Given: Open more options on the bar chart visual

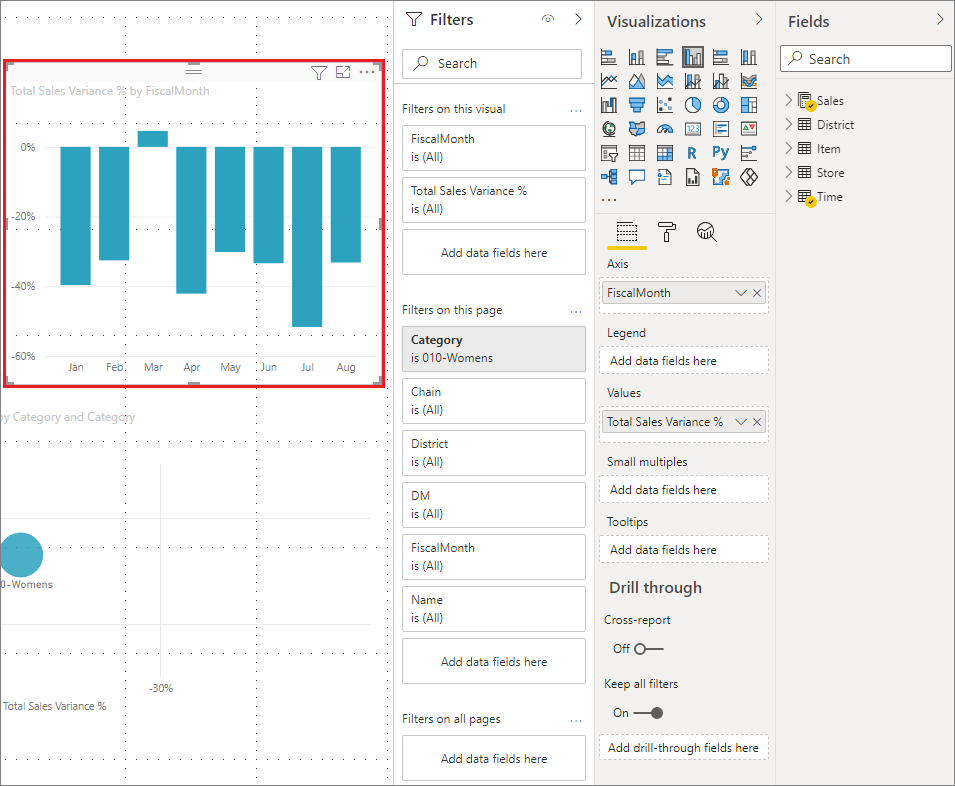Looking at the screenshot, I should (x=368, y=72).
